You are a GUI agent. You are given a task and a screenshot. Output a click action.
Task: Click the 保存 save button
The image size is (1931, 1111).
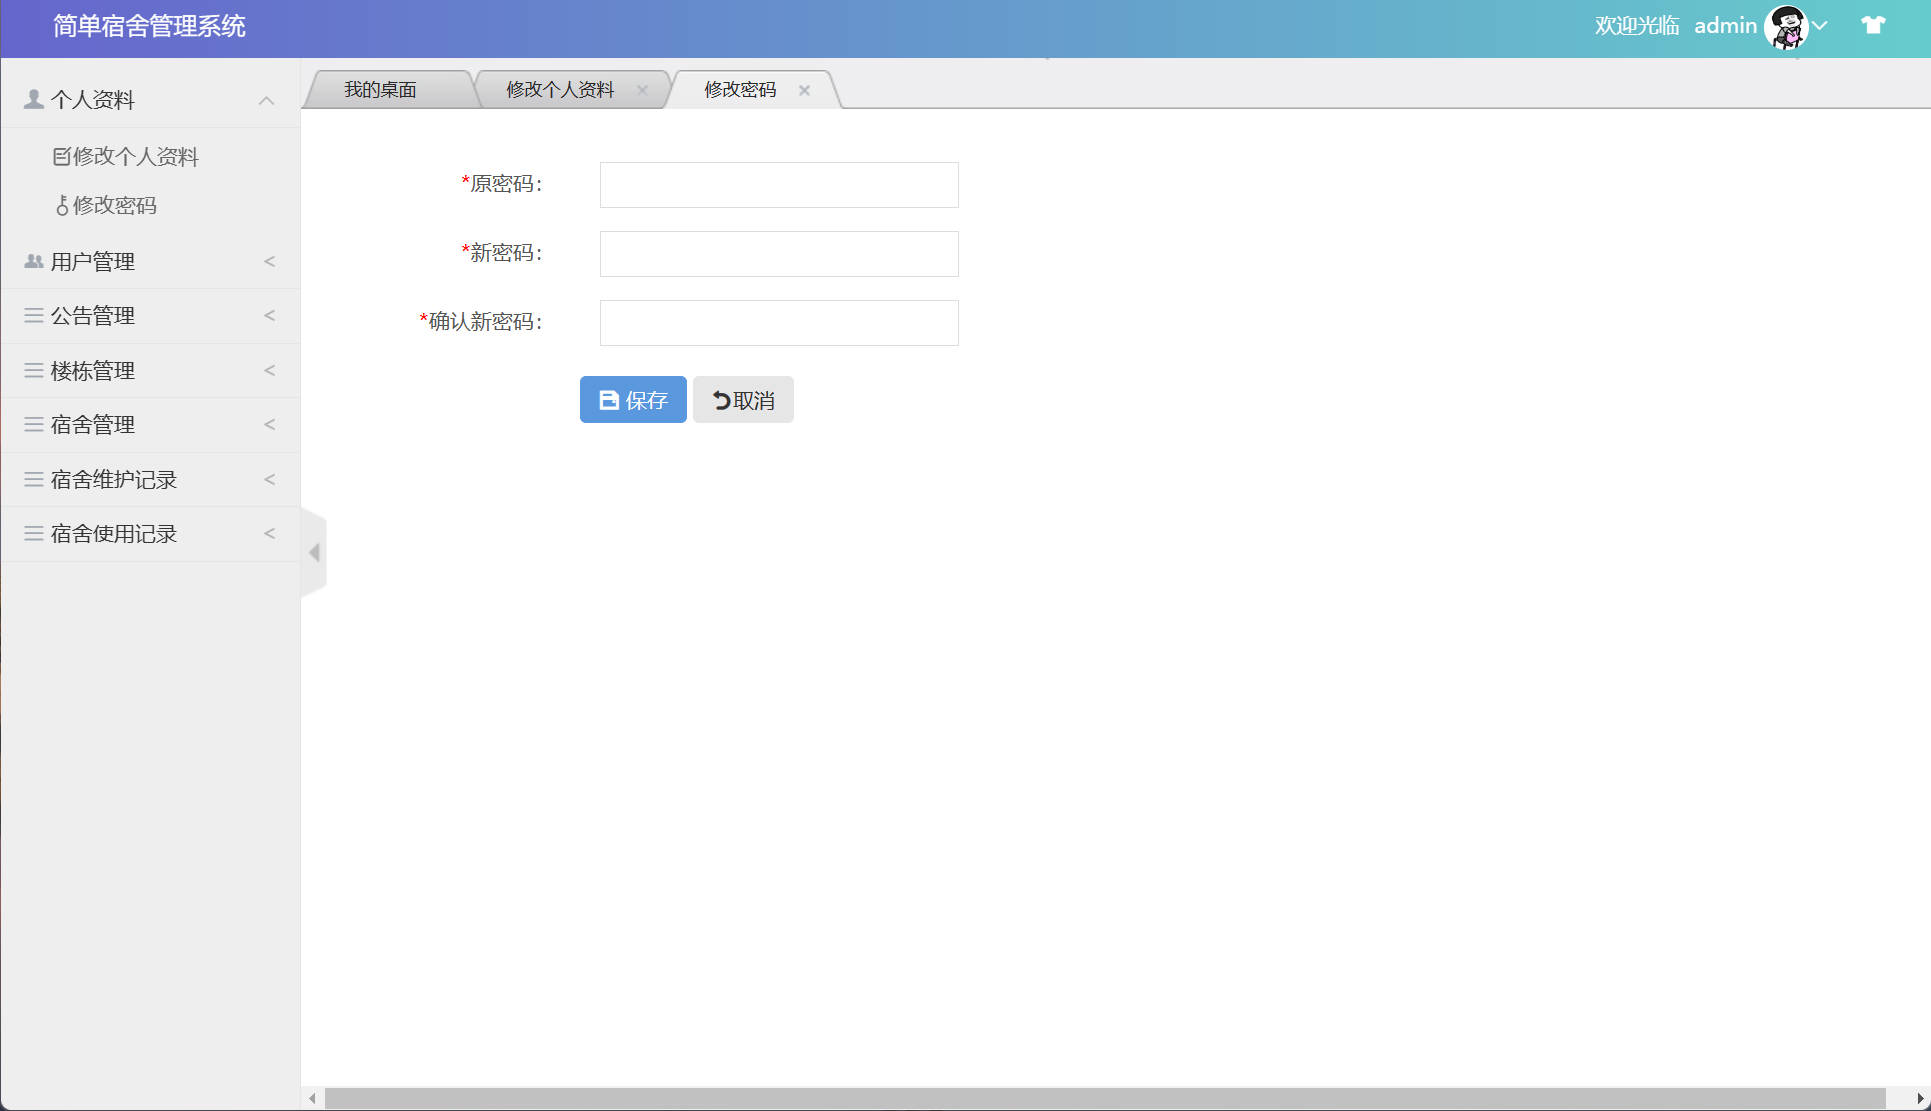(633, 400)
